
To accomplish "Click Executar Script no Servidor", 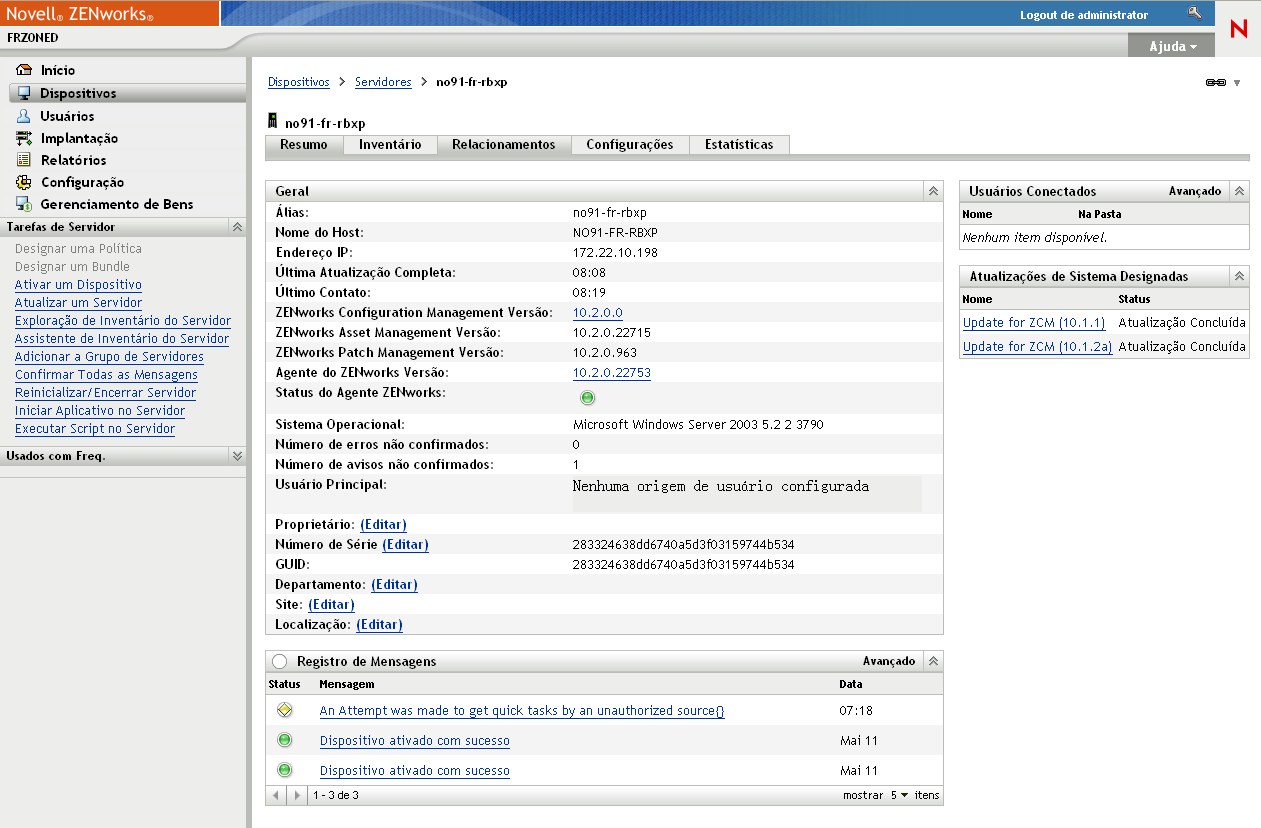I will (95, 429).
